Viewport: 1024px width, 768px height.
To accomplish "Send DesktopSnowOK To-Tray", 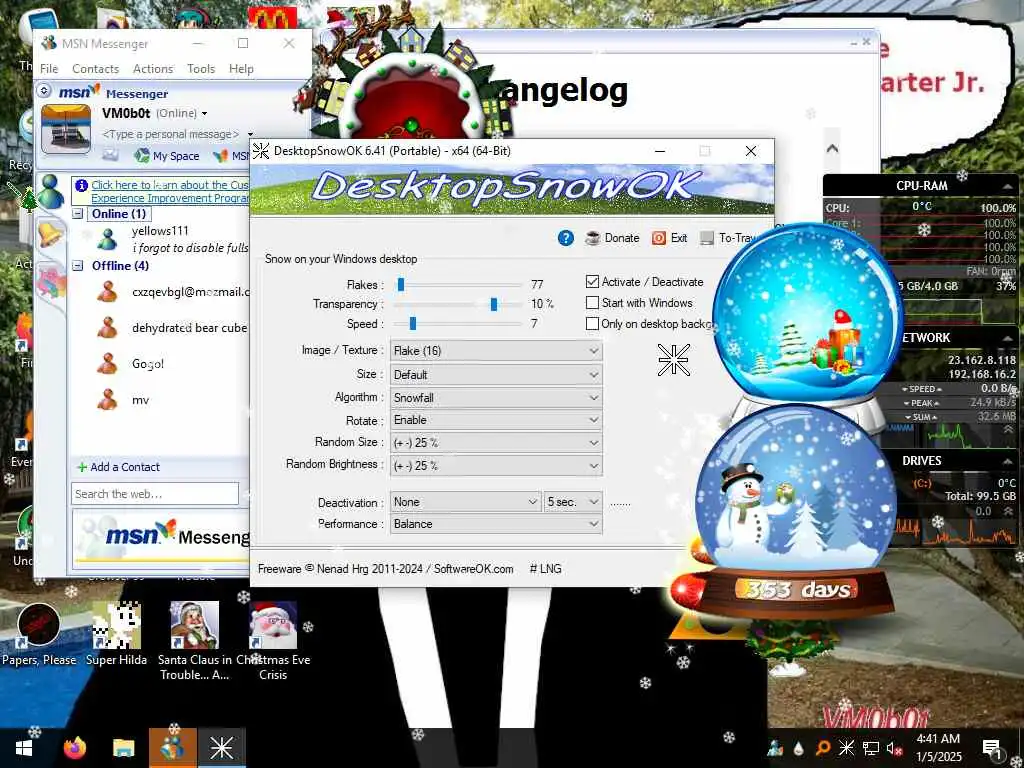I will [x=729, y=238].
